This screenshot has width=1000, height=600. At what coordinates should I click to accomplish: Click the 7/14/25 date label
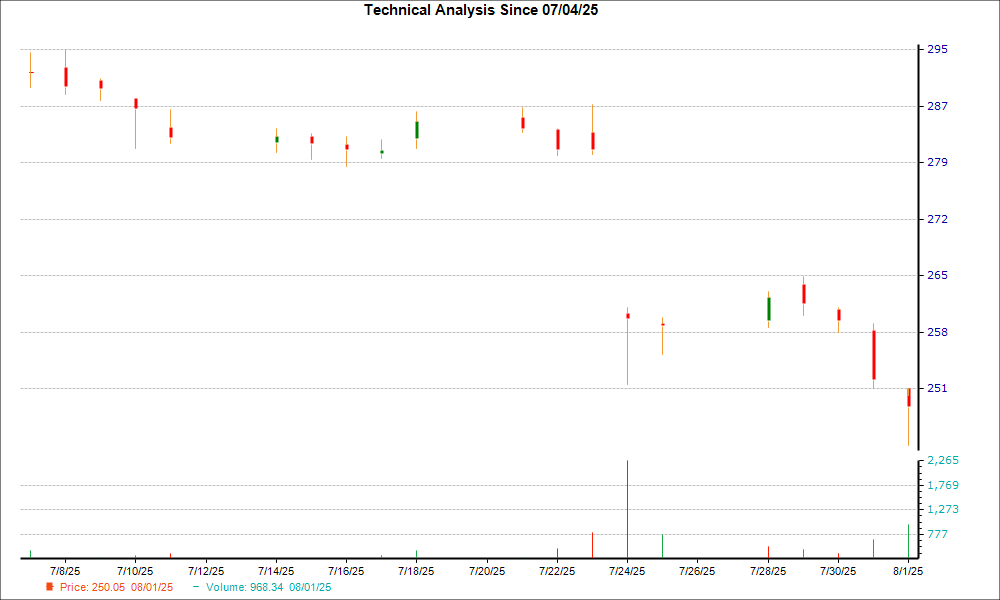[x=276, y=571]
